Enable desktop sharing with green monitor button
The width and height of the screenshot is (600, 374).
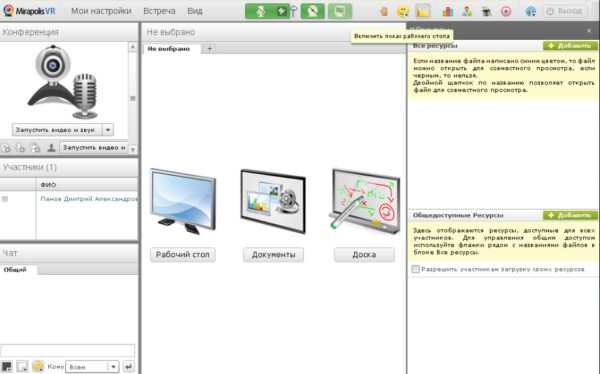(x=340, y=11)
